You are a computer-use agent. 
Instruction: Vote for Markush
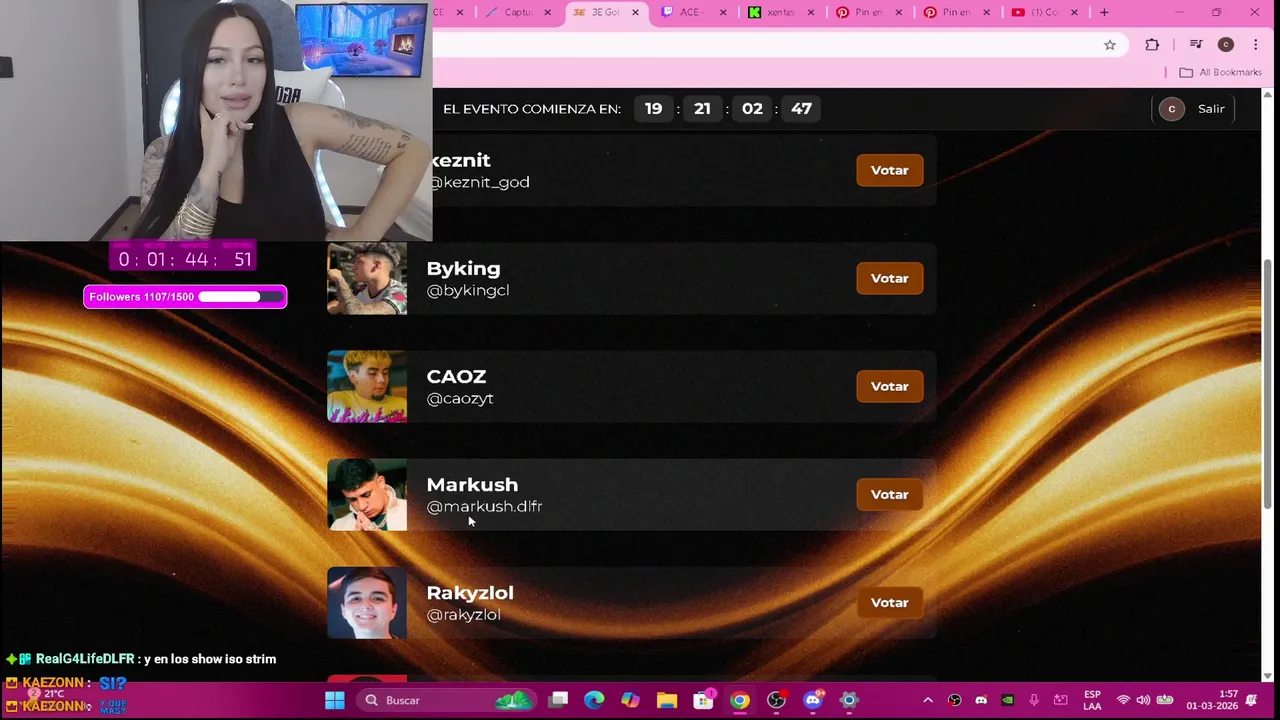[889, 494]
